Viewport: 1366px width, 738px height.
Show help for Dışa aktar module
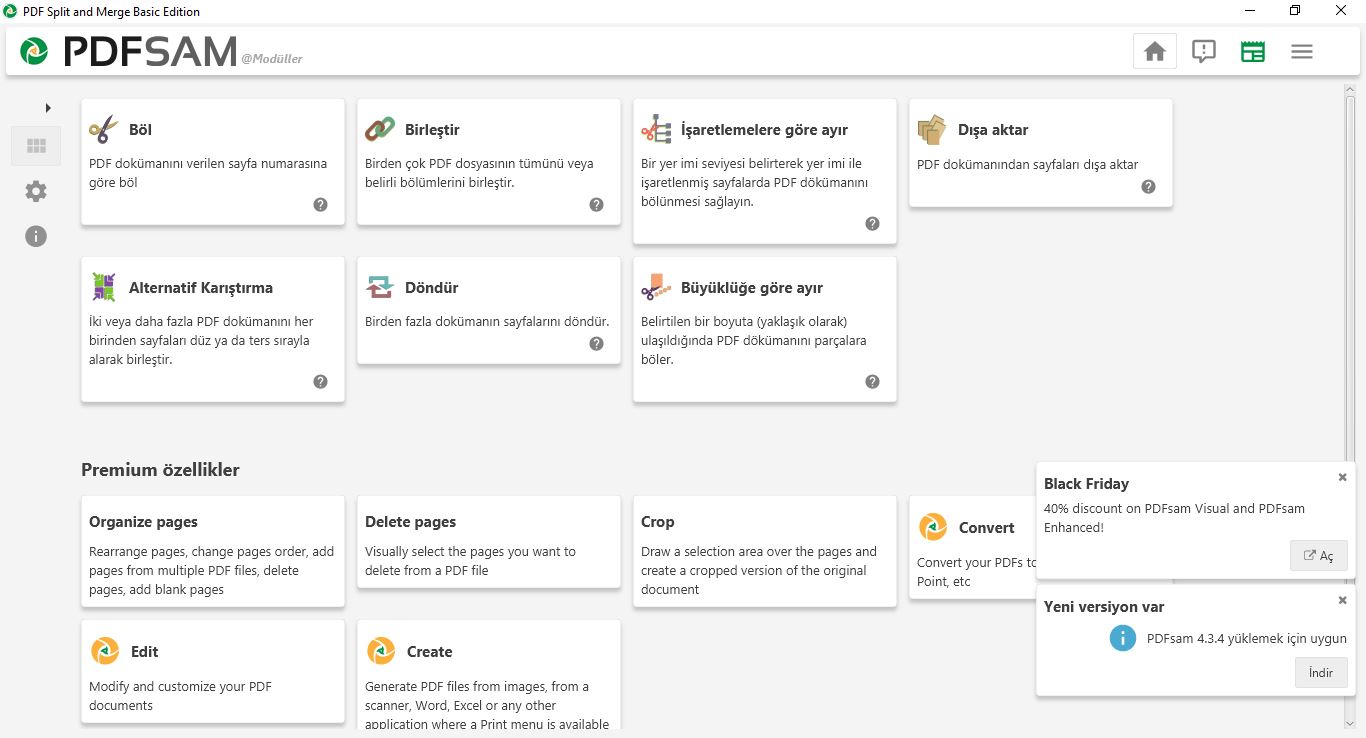point(1148,186)
